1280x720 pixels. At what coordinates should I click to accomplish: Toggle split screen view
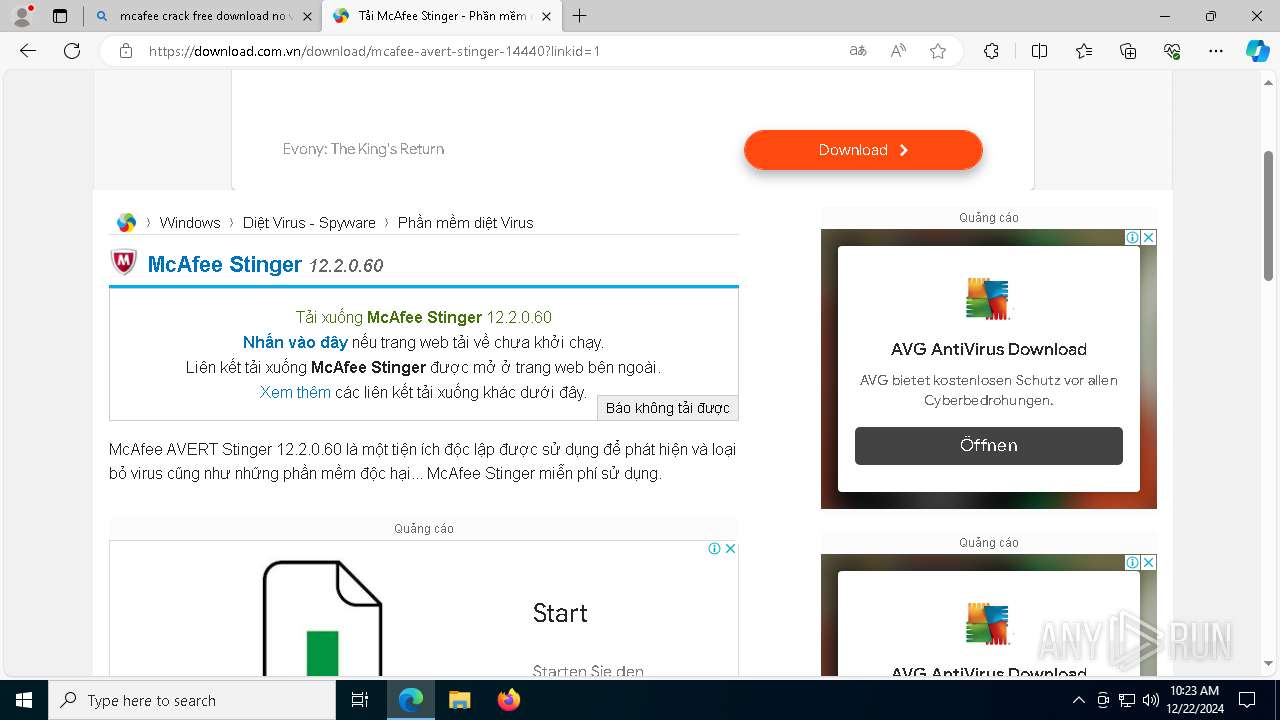1039,51
